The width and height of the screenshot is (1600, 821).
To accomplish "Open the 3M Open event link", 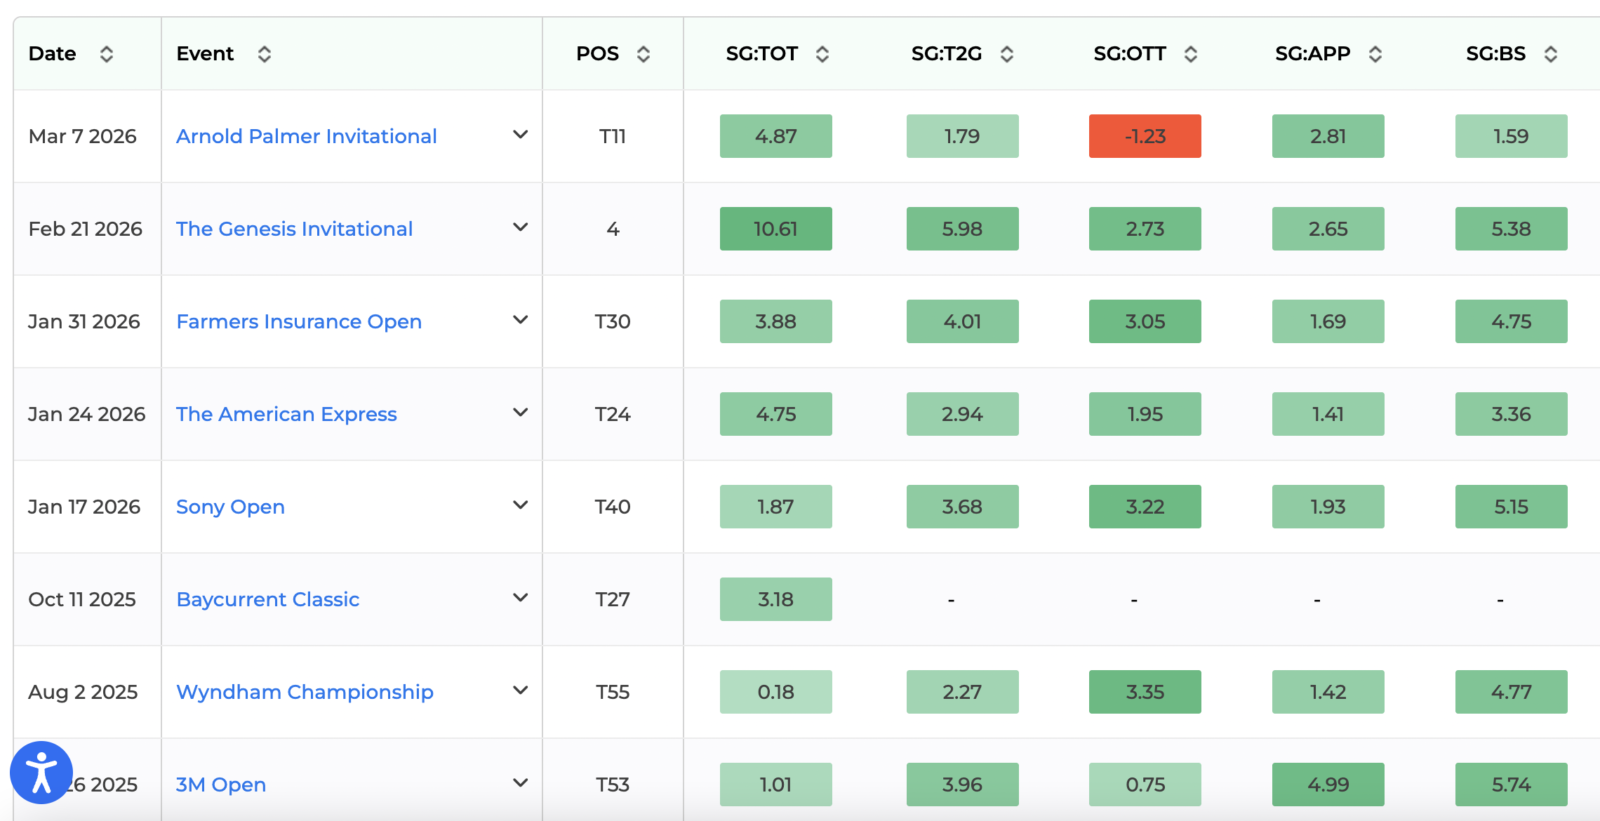I will 221,785.
